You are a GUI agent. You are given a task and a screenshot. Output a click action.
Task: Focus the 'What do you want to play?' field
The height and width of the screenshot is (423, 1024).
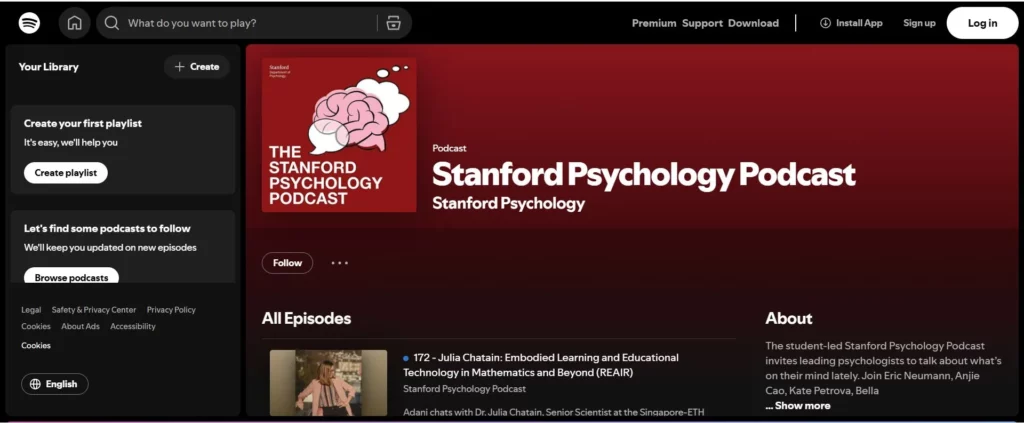click(x=254, y=23)
